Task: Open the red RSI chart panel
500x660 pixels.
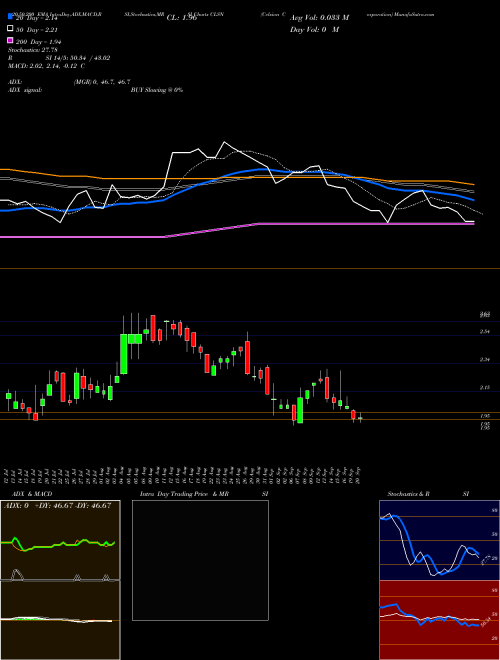Action: click(439, 620)
